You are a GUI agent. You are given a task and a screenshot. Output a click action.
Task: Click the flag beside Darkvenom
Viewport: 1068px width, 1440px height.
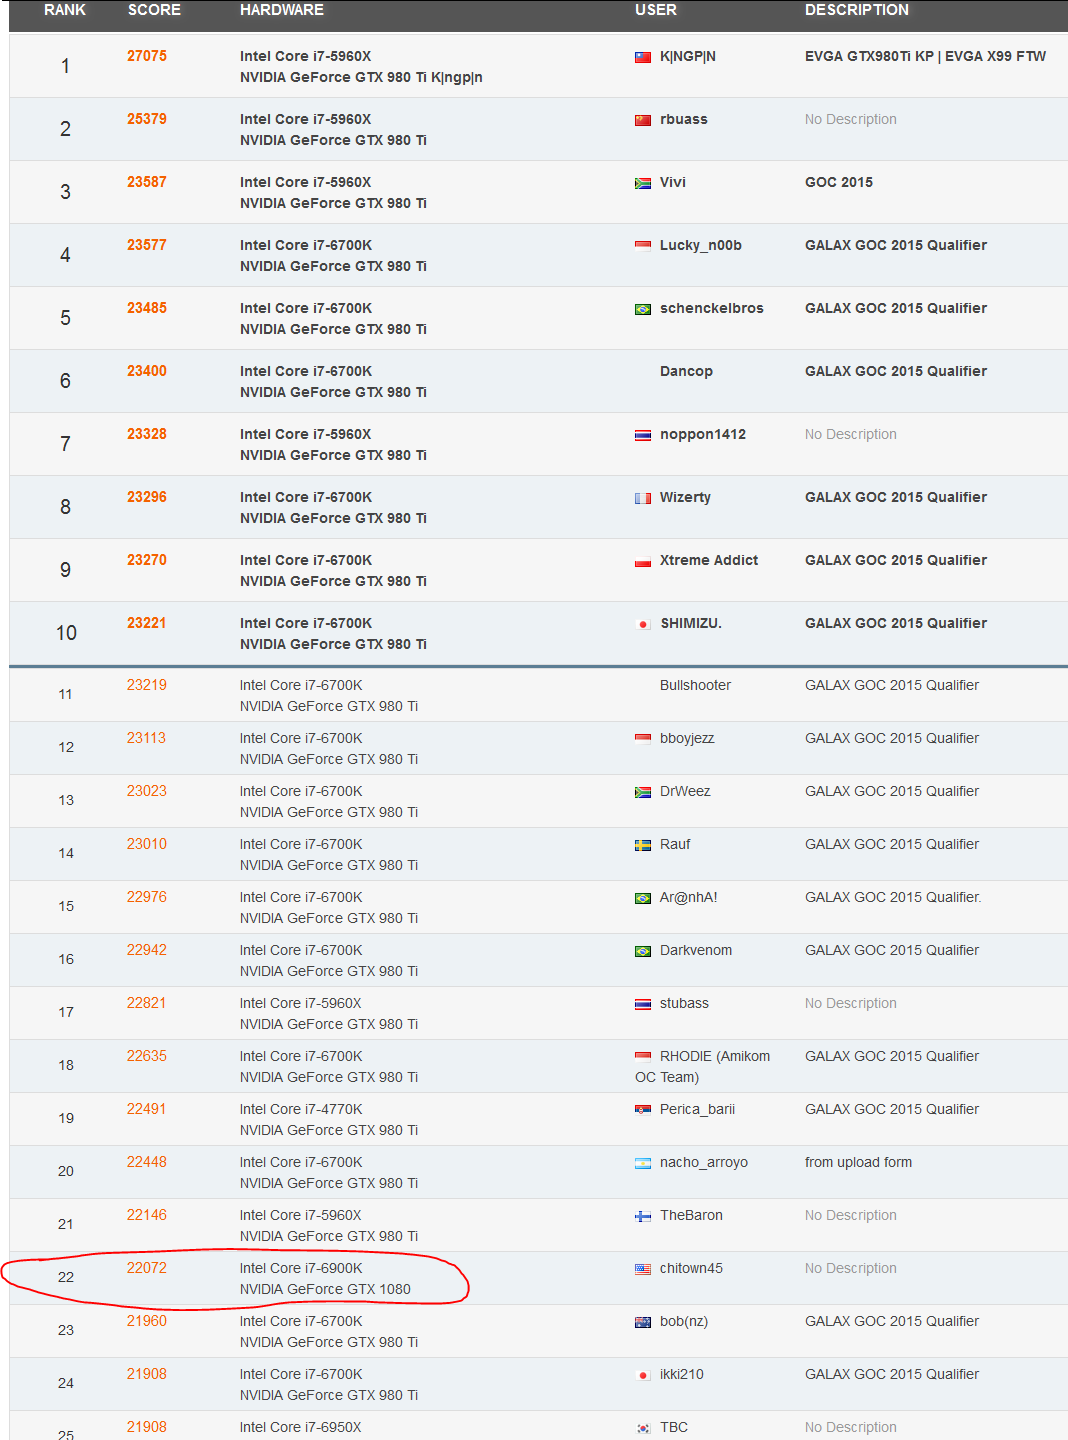tap(643, 951)
